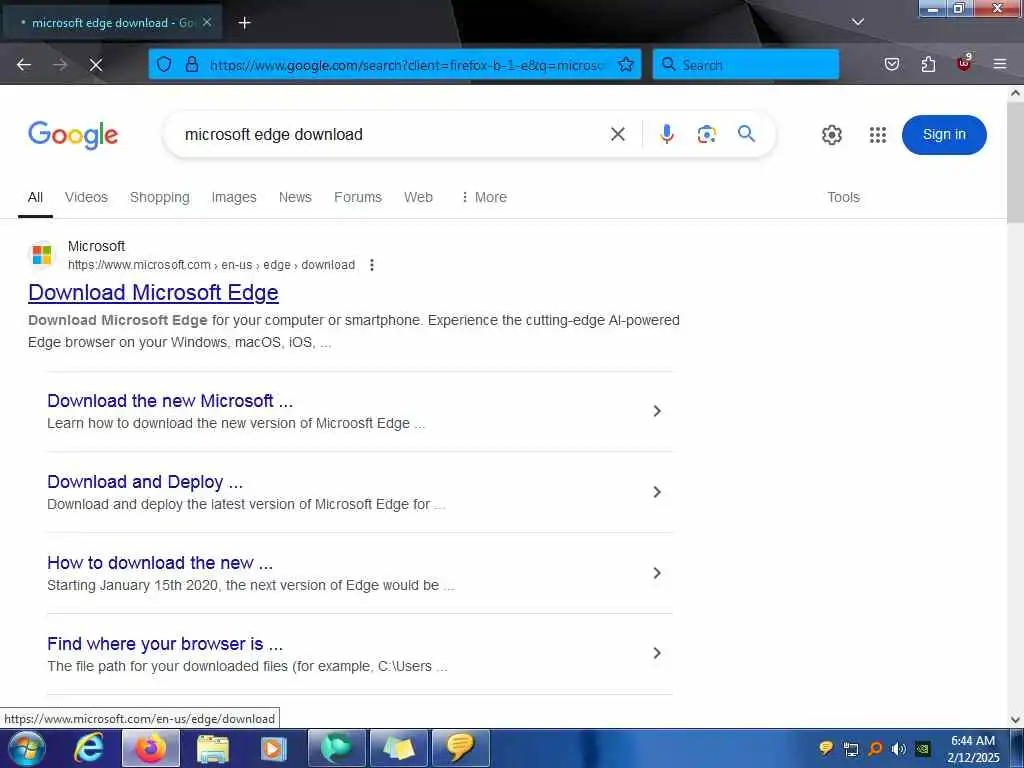Launch Internet Explorer from taskbar

[88, 748]
